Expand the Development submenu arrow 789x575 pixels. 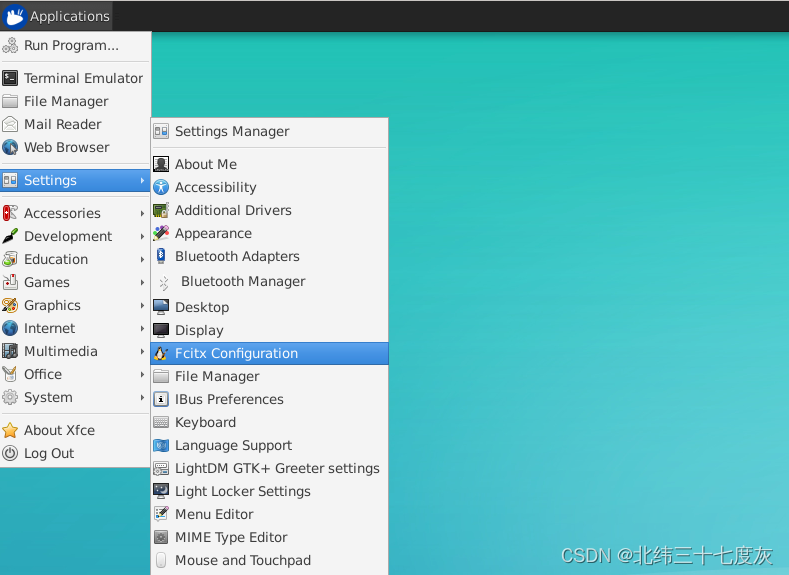[142, 236]
